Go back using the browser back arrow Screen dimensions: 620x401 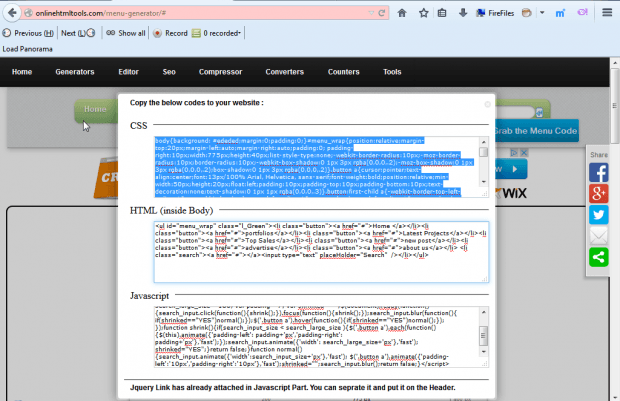[12, 13]
